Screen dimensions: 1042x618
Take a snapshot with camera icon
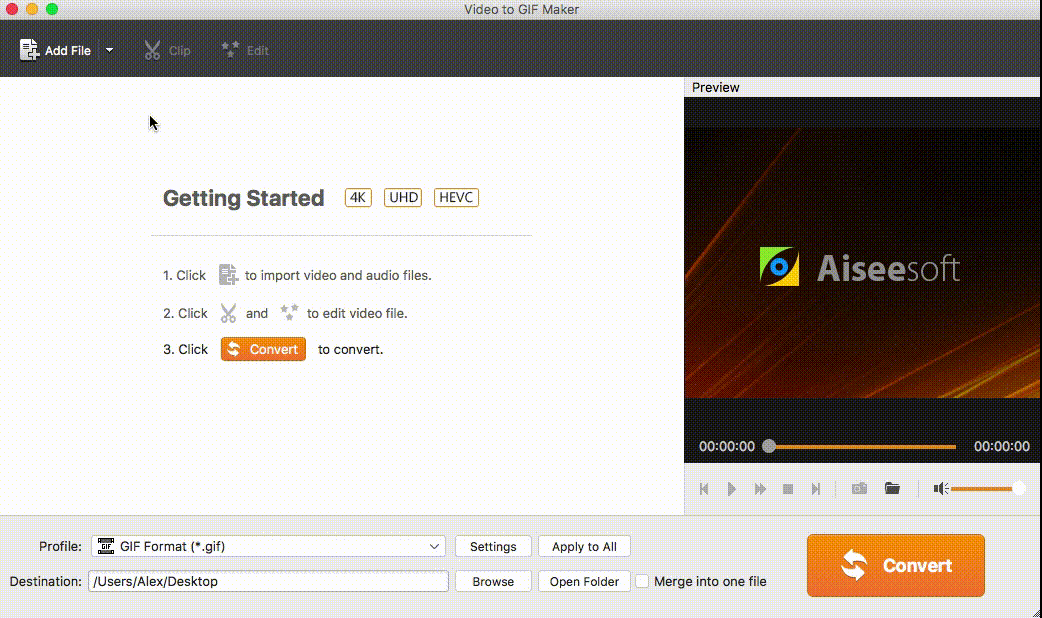(x=859, y=489)
